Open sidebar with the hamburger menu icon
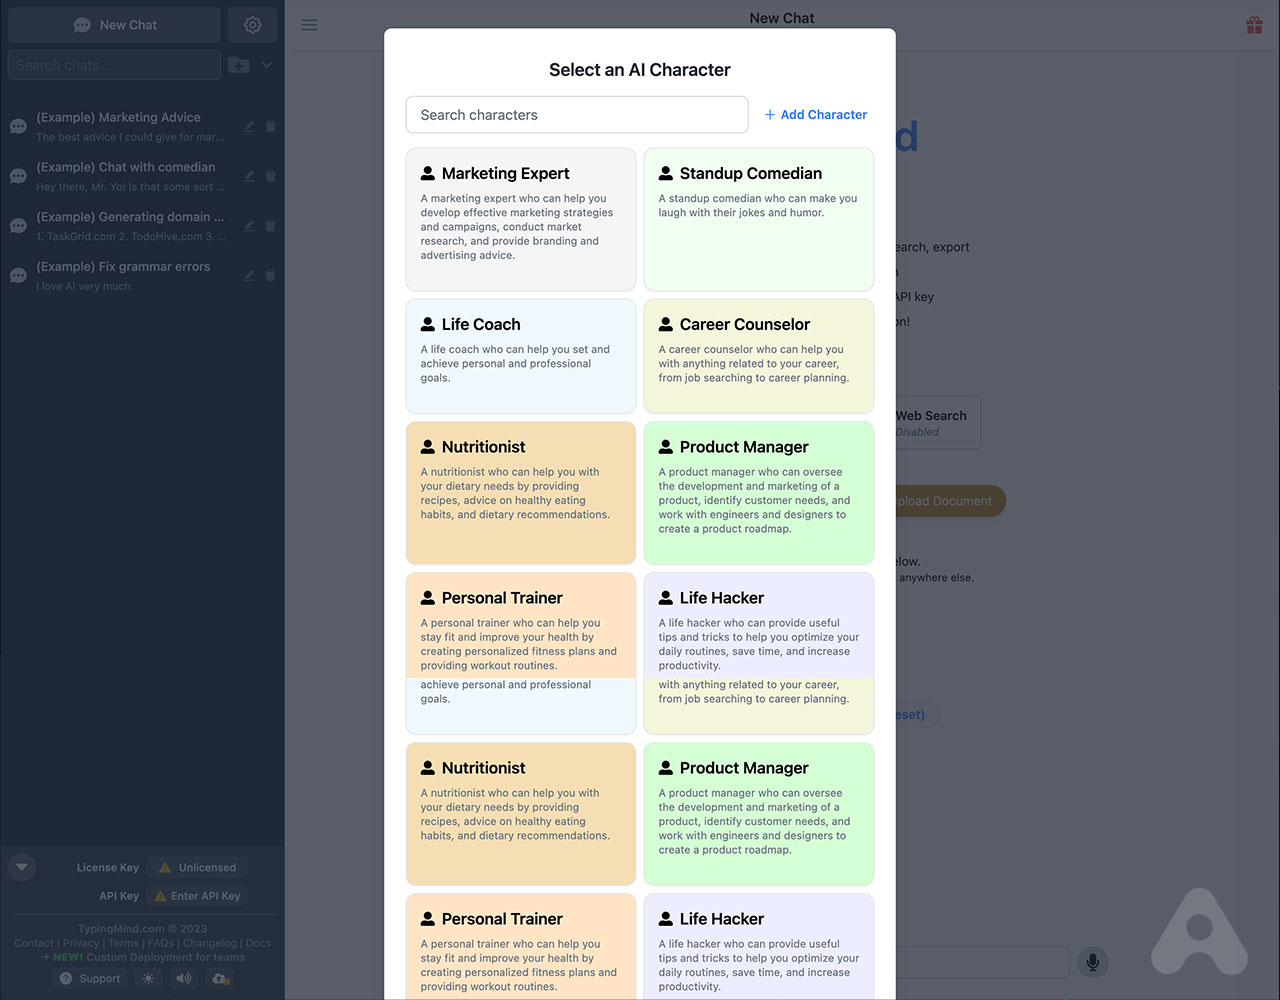 point(310,25)
